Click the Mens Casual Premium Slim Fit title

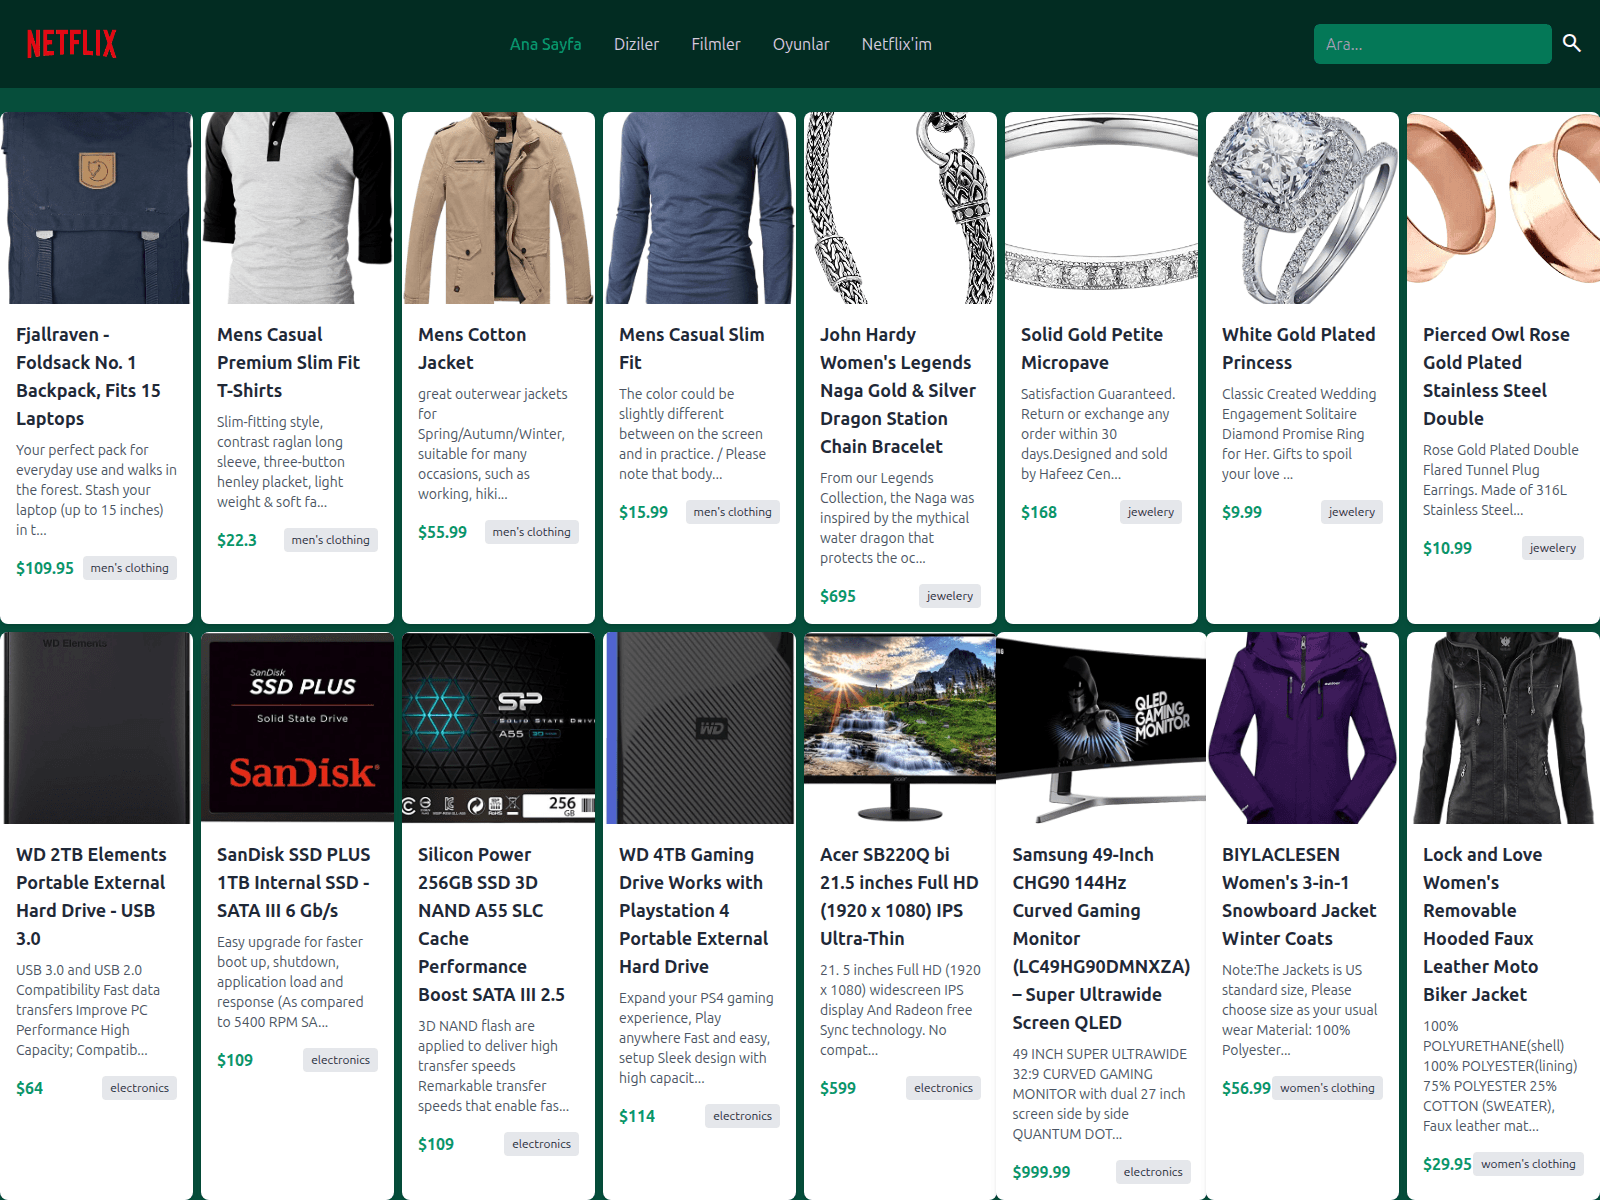click(x=288, y=362)
